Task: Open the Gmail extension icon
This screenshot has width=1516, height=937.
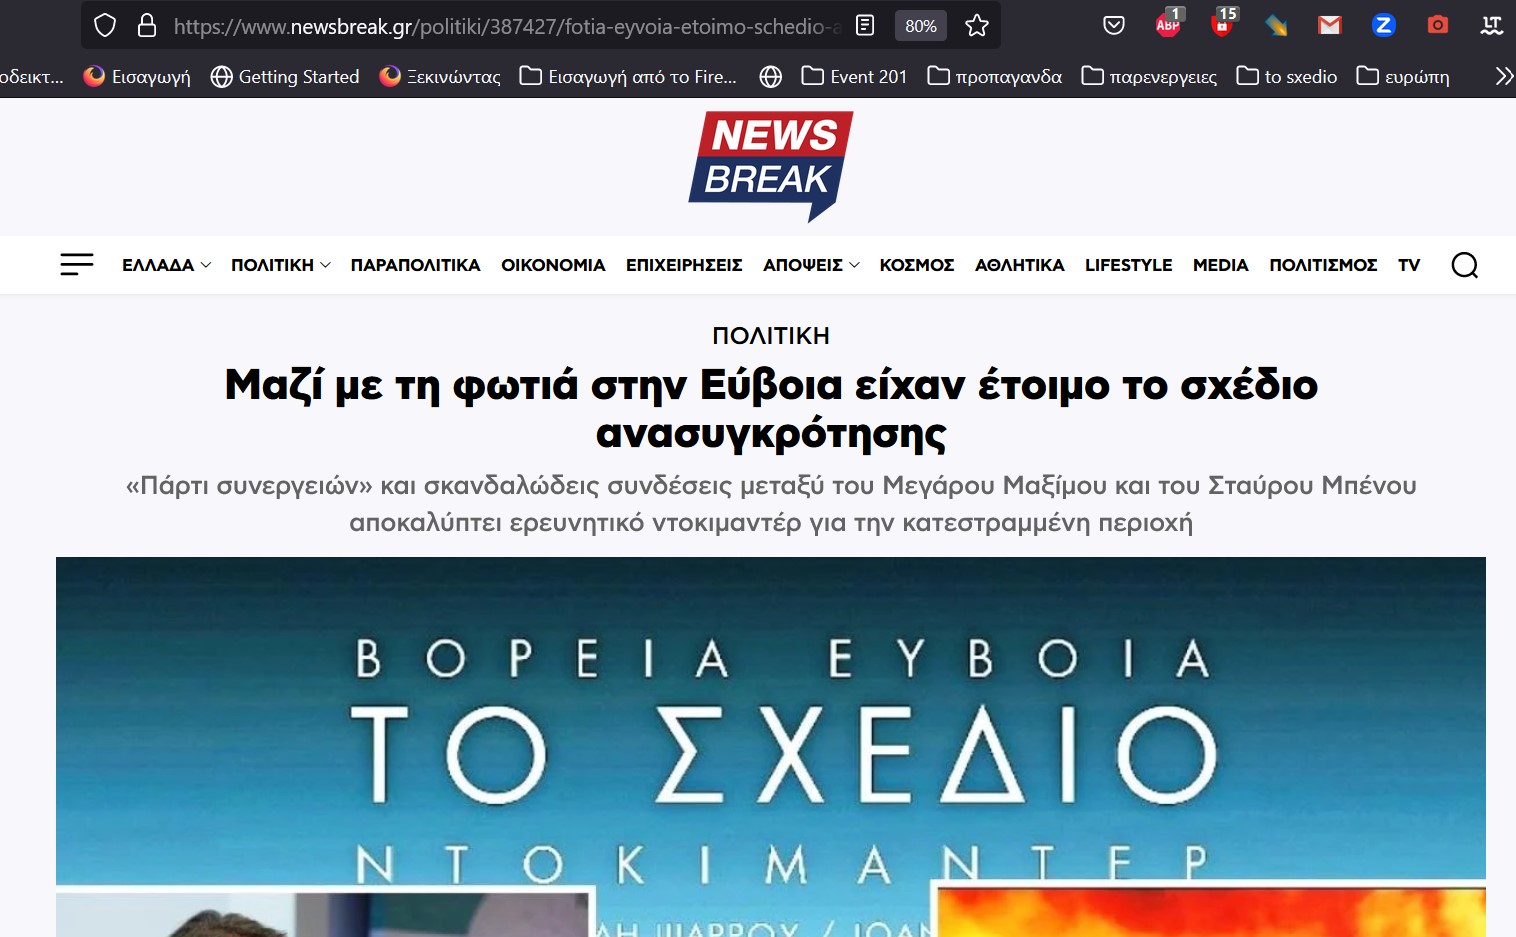Action: click(x=1329, y=26)
